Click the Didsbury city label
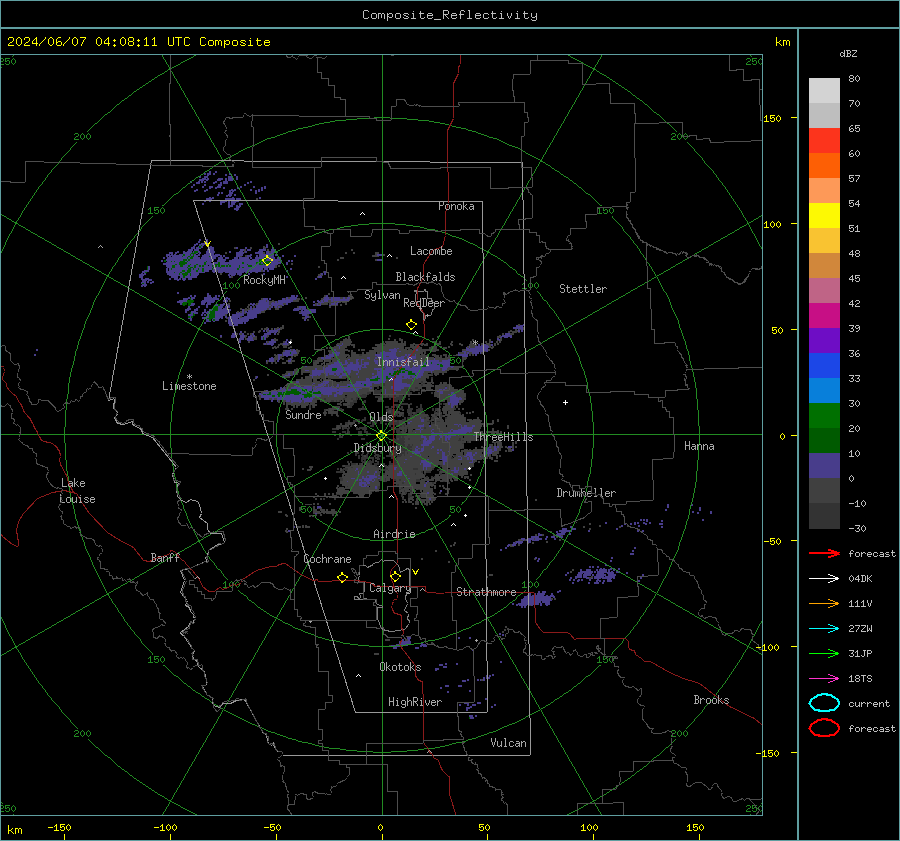 point(378,448)
